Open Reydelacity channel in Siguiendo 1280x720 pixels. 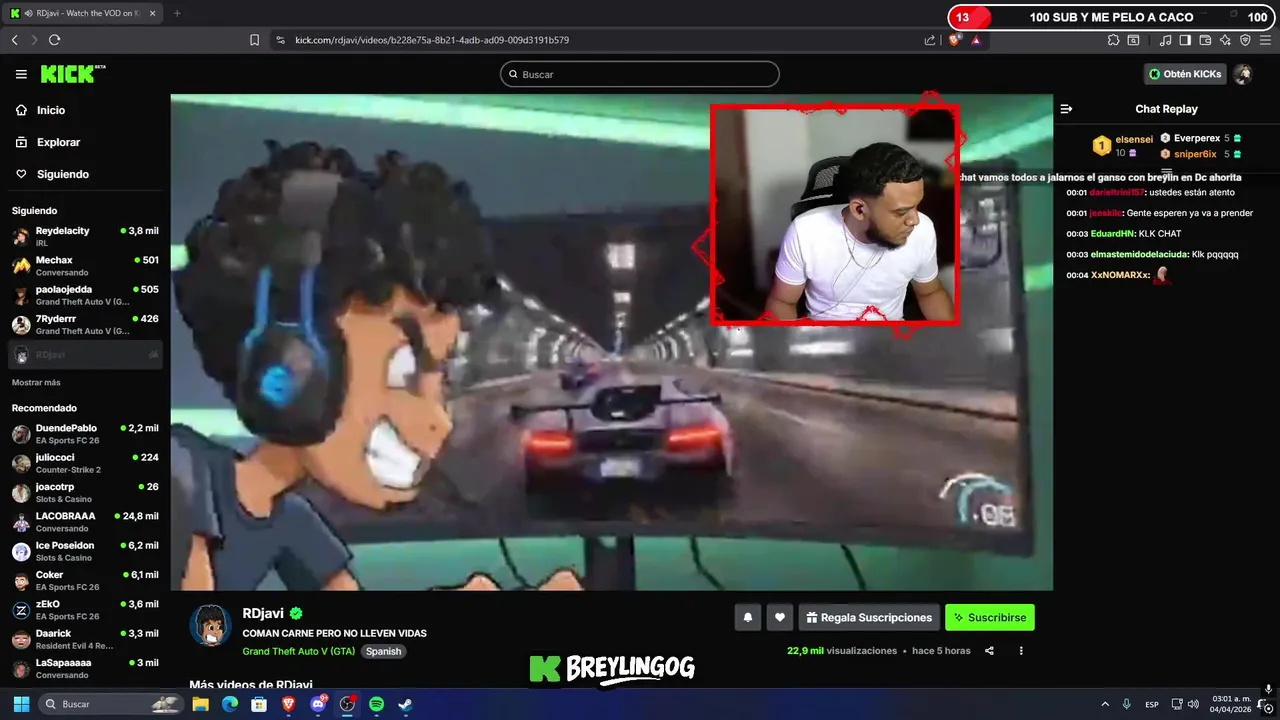[x=85, y=236]
